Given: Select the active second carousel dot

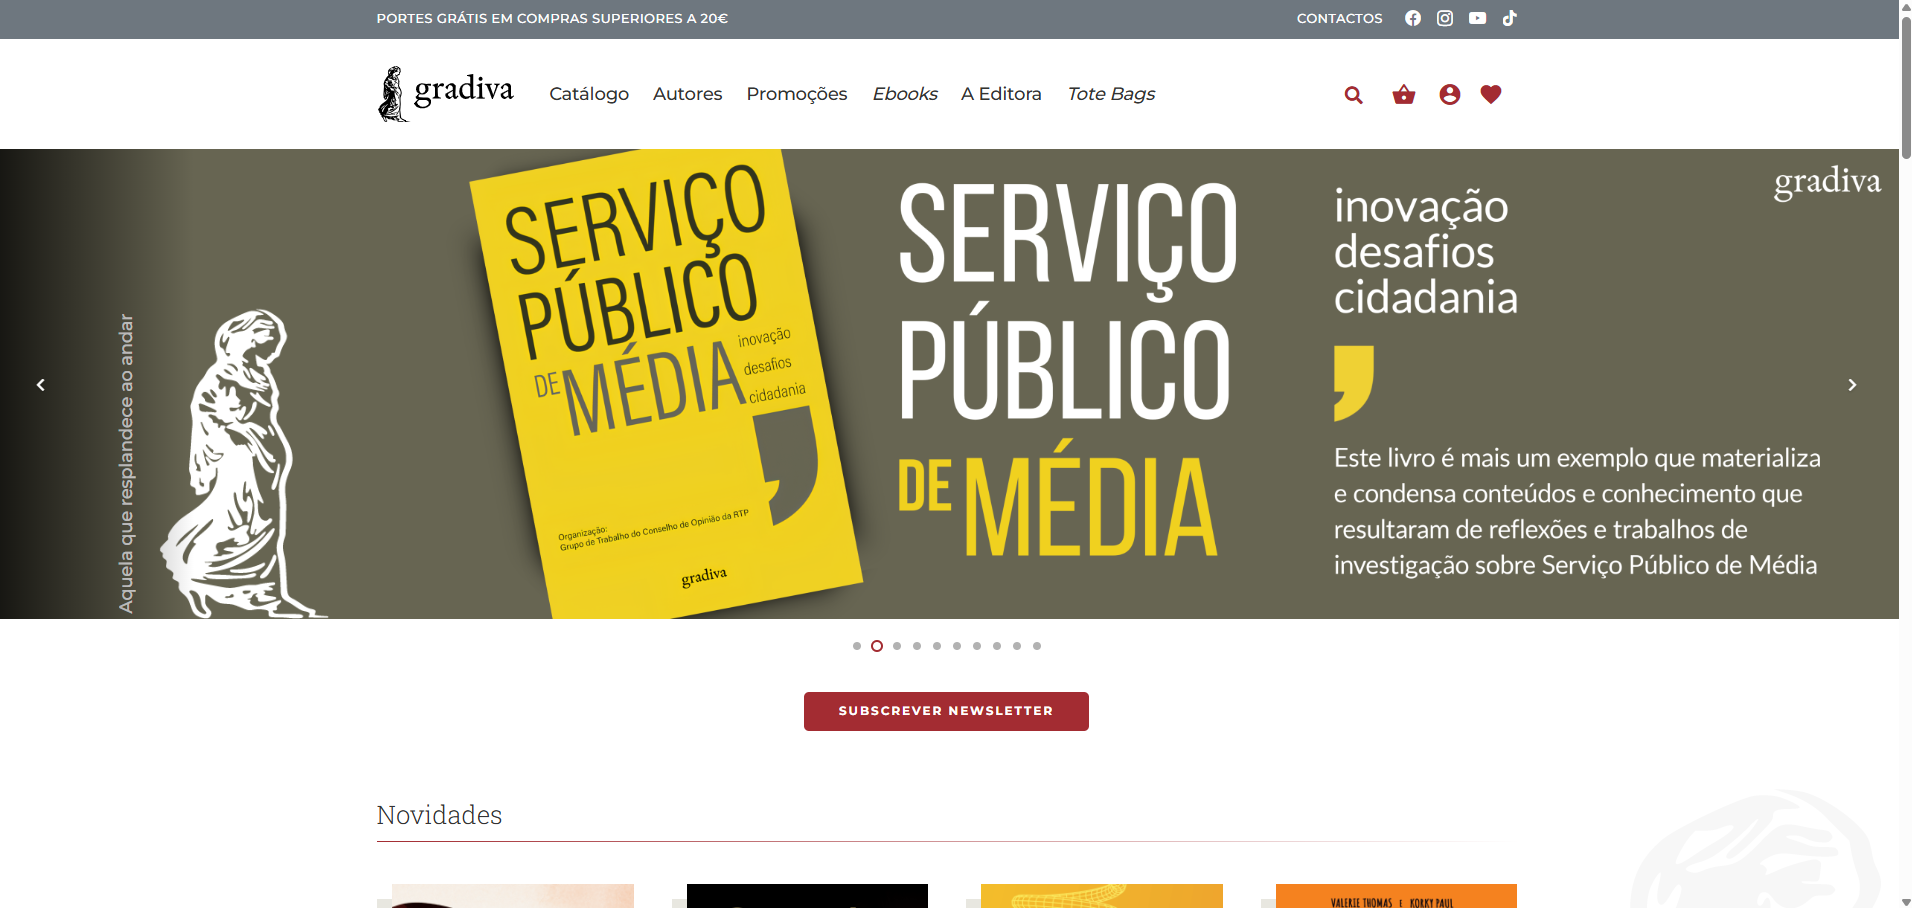Looking at the screenshot, I should (877, 646).
